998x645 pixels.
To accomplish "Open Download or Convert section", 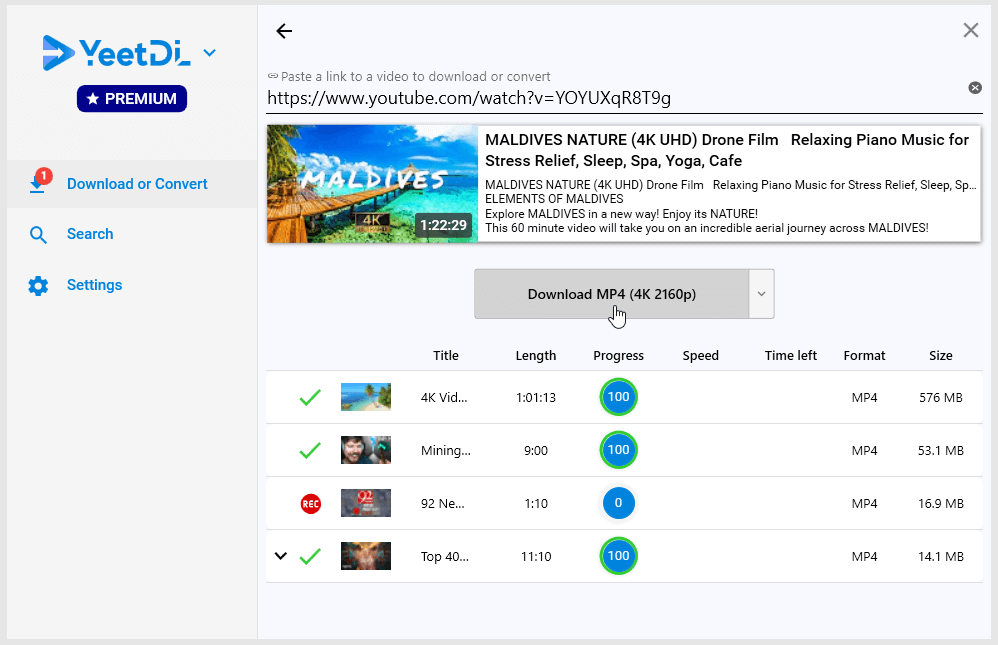I will 132,183.
